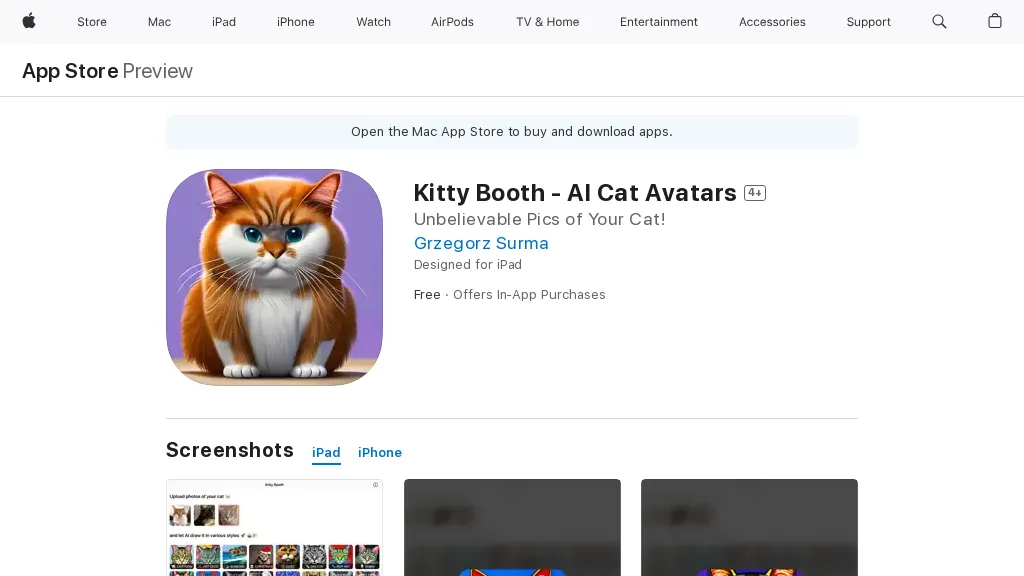Go to Accessories page

point(772,22)
